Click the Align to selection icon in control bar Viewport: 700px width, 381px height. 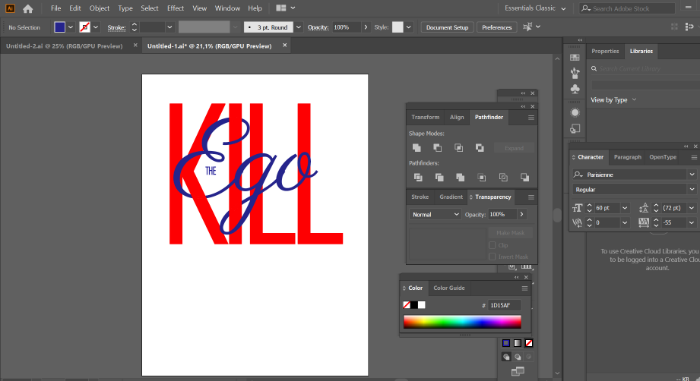coord(527,27)
